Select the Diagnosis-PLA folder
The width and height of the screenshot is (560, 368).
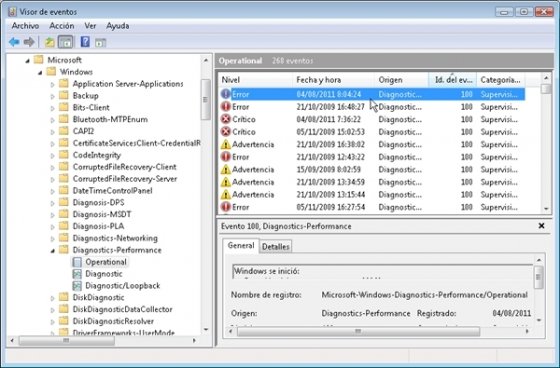click(x=98, y=226)
